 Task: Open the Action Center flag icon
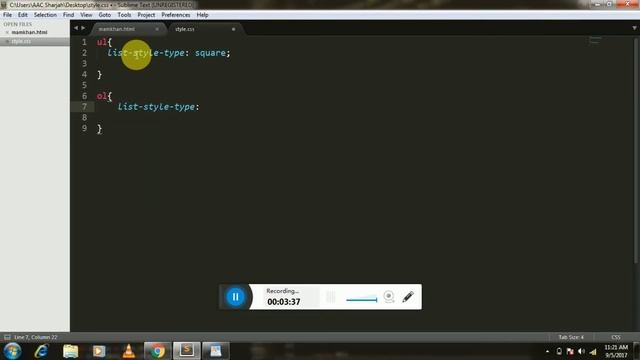[570, 351]
